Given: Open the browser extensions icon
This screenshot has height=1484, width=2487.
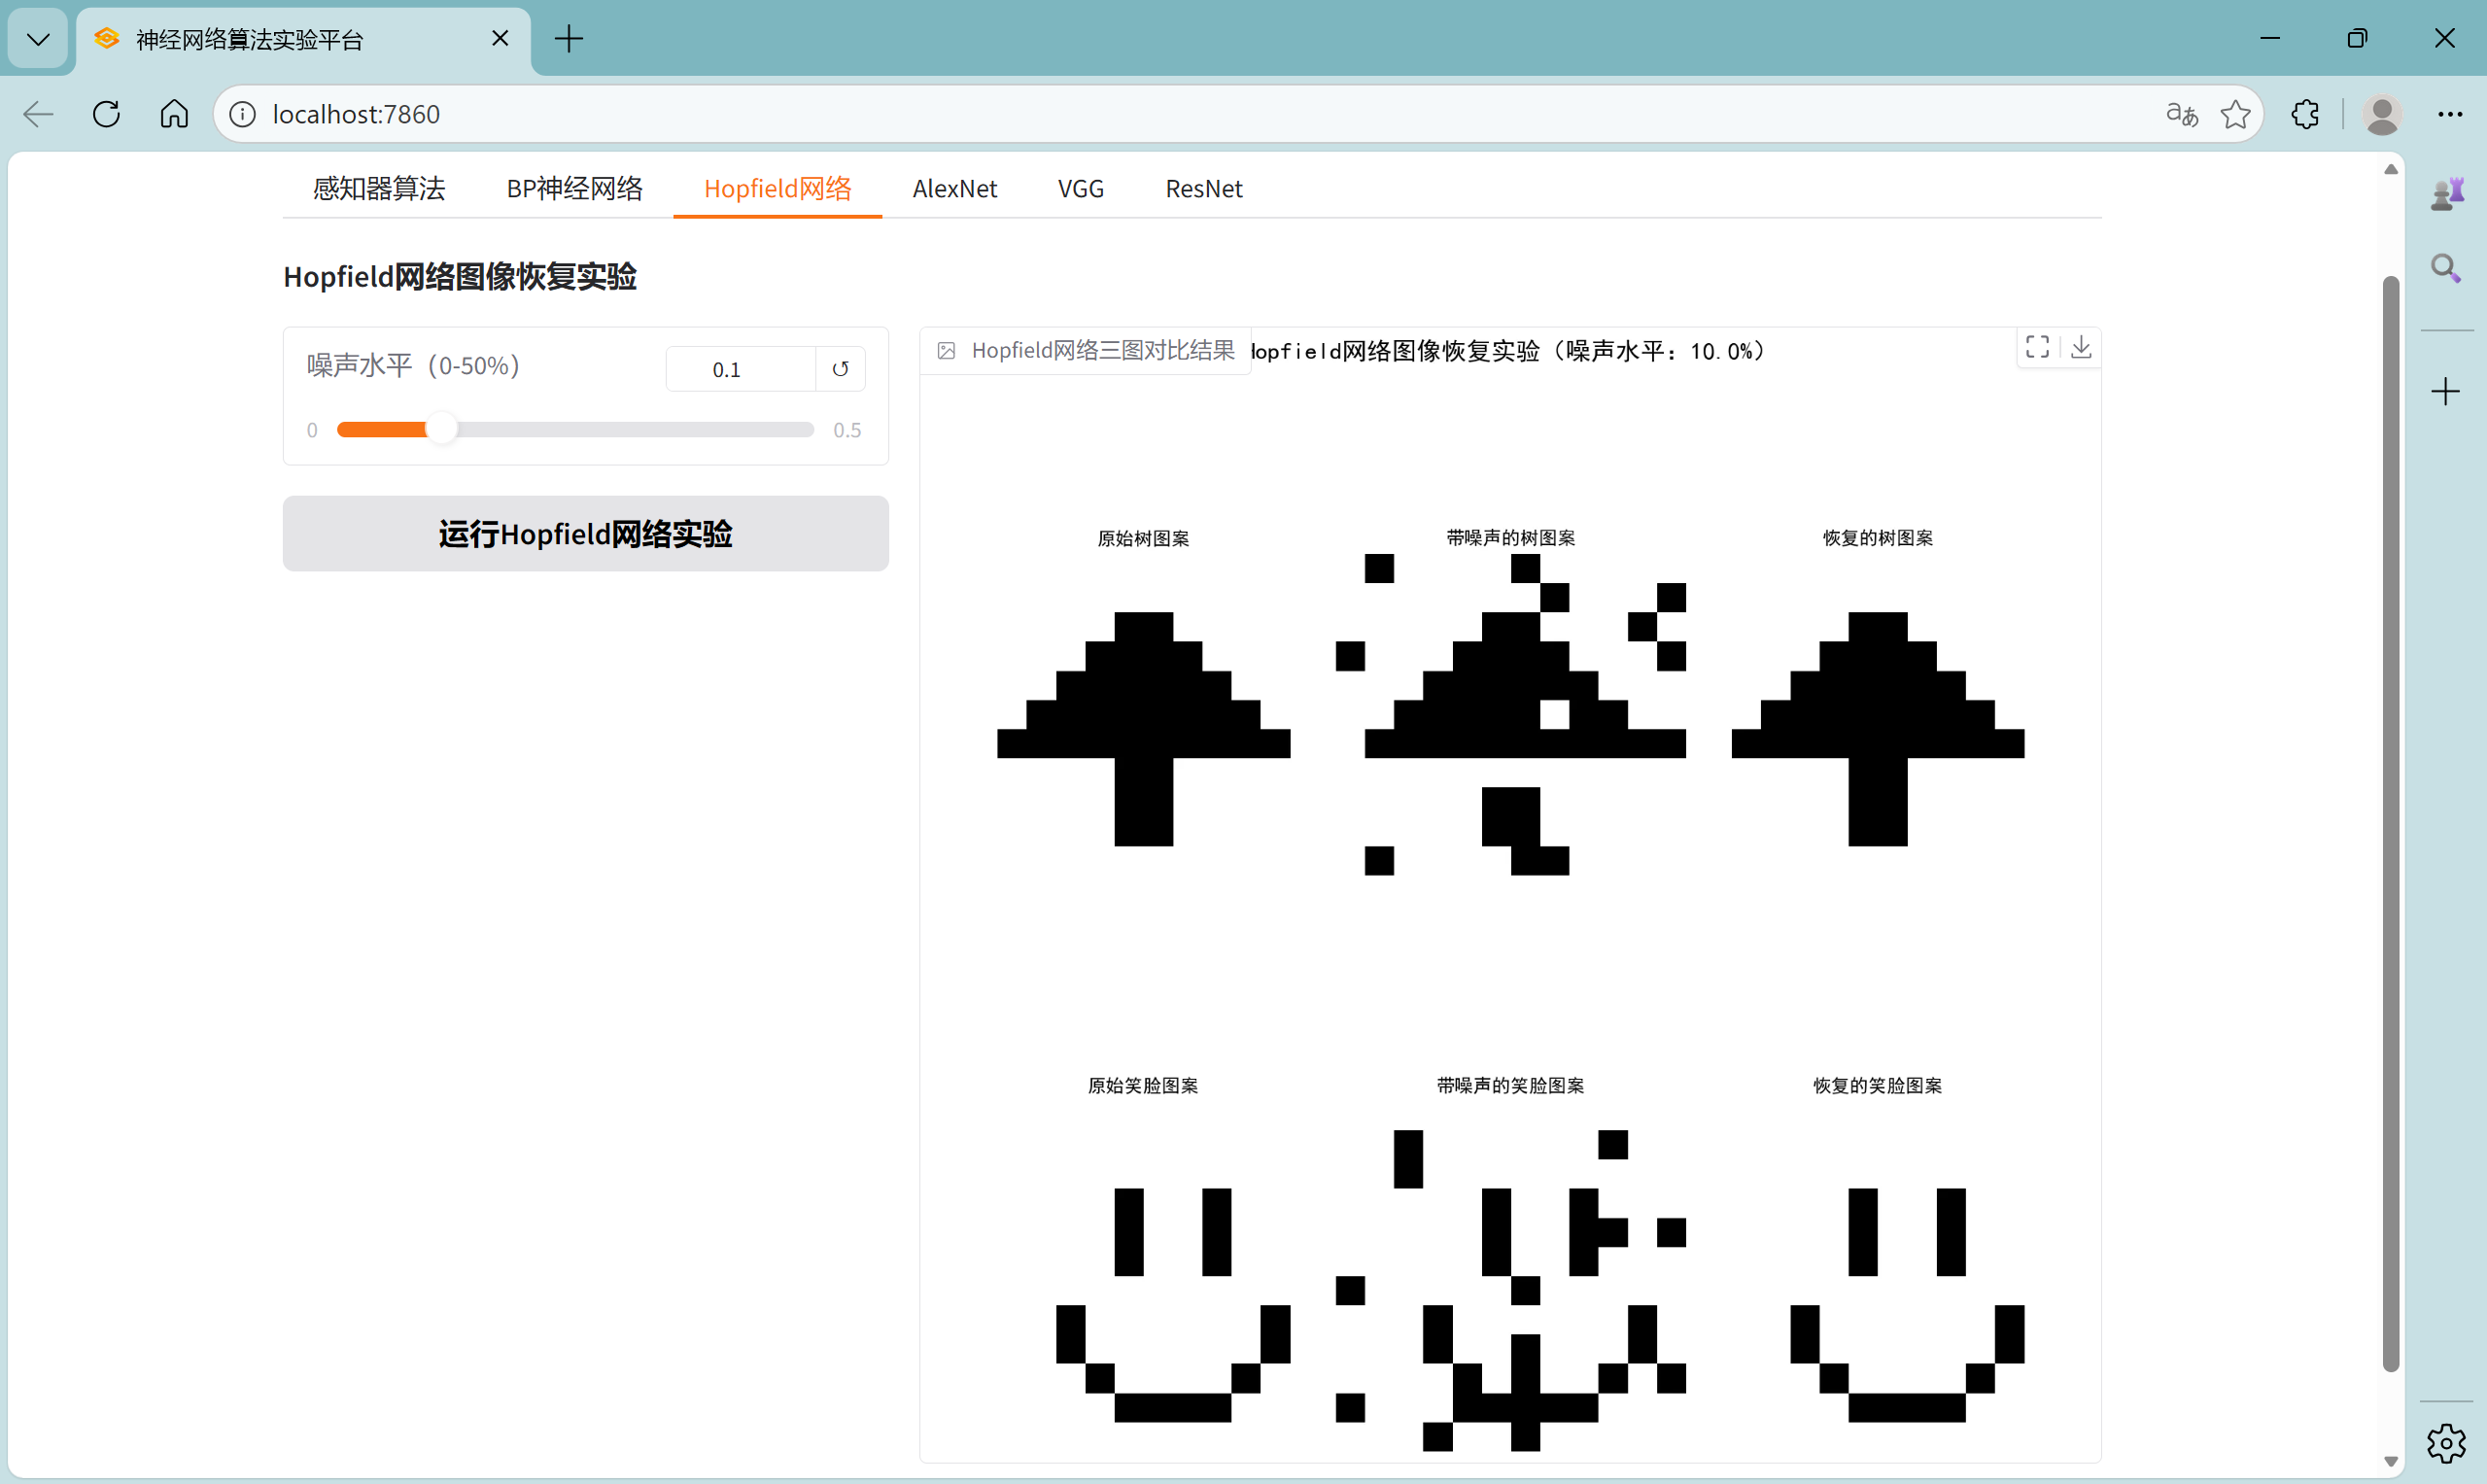Looking at the screenshot, I should point(2305,114).
